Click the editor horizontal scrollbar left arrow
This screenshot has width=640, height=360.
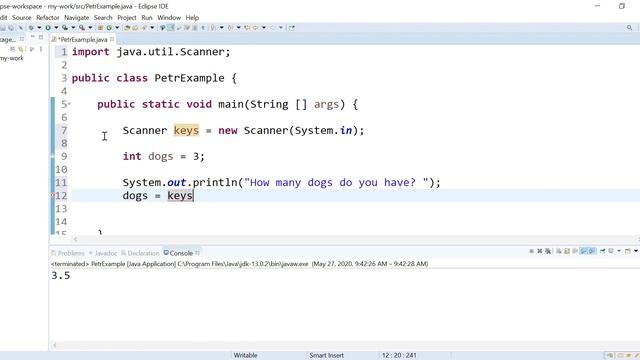pos(75,239)
